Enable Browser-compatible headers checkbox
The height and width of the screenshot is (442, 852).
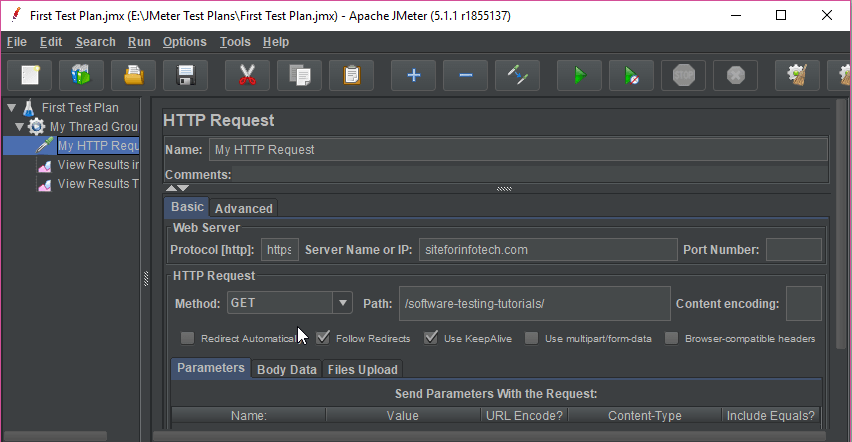[672, 338]
